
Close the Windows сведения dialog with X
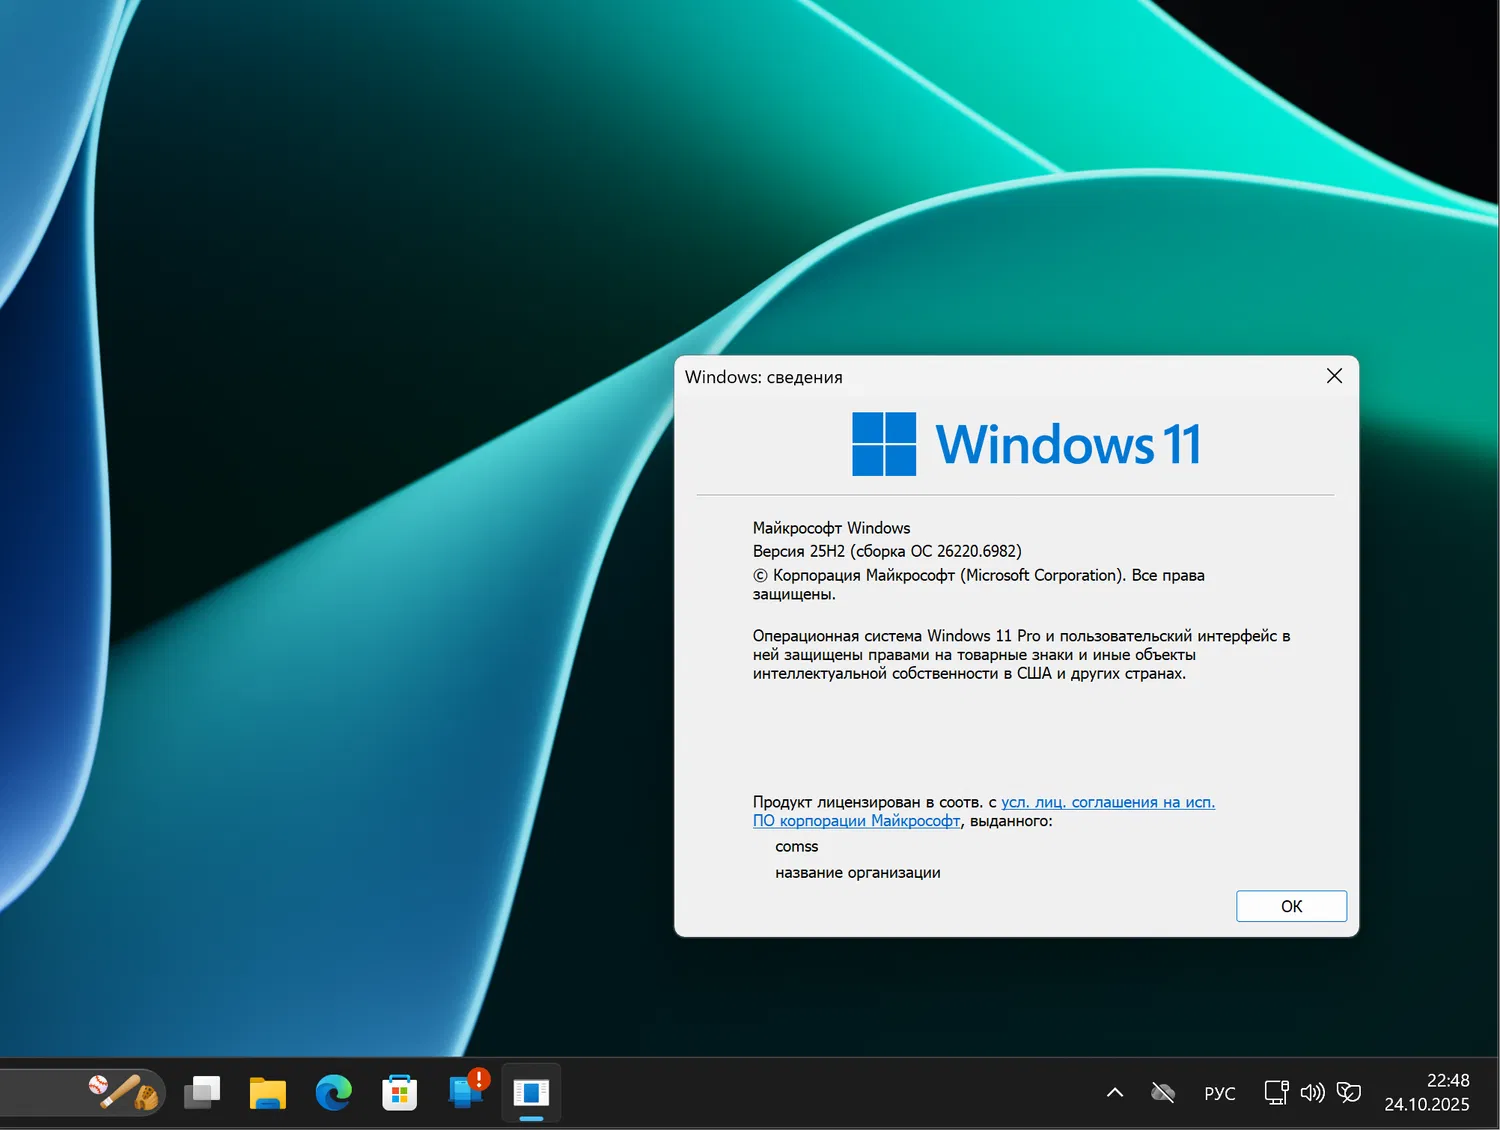1334,376
